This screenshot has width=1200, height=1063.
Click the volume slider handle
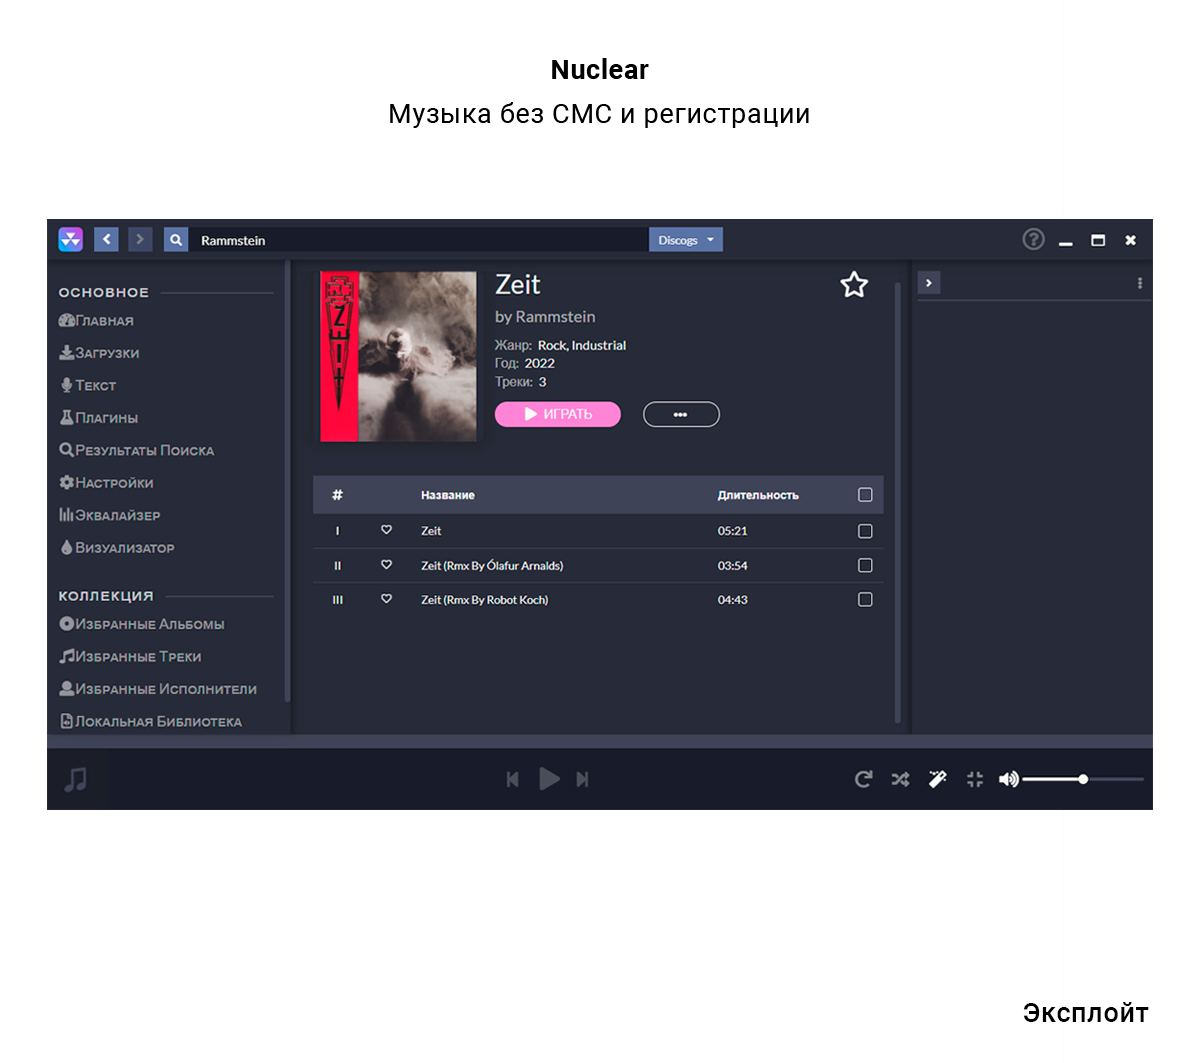[1083, 779]
